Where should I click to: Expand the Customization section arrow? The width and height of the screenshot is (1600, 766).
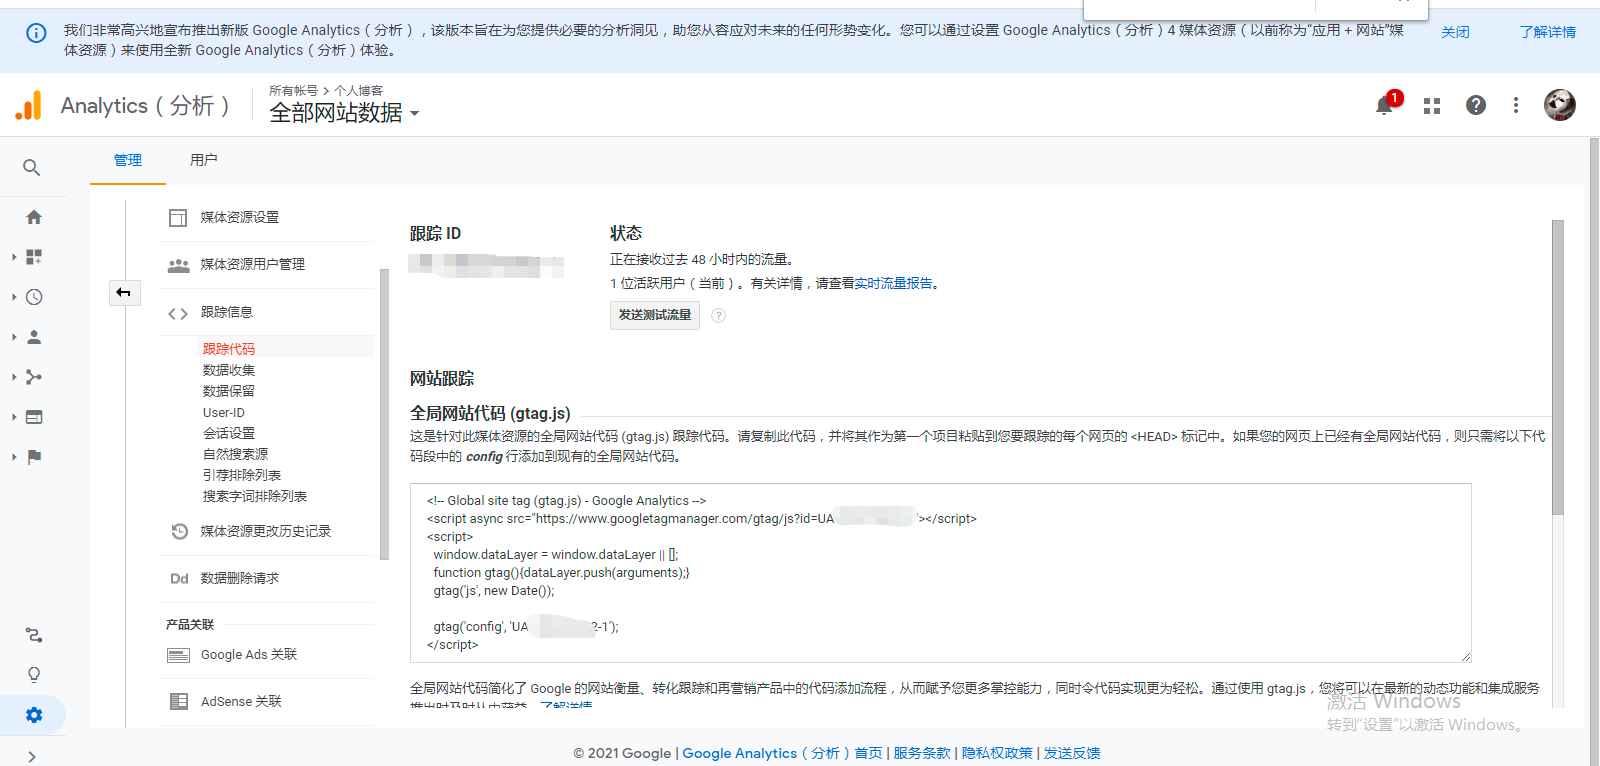coord(14,257)
